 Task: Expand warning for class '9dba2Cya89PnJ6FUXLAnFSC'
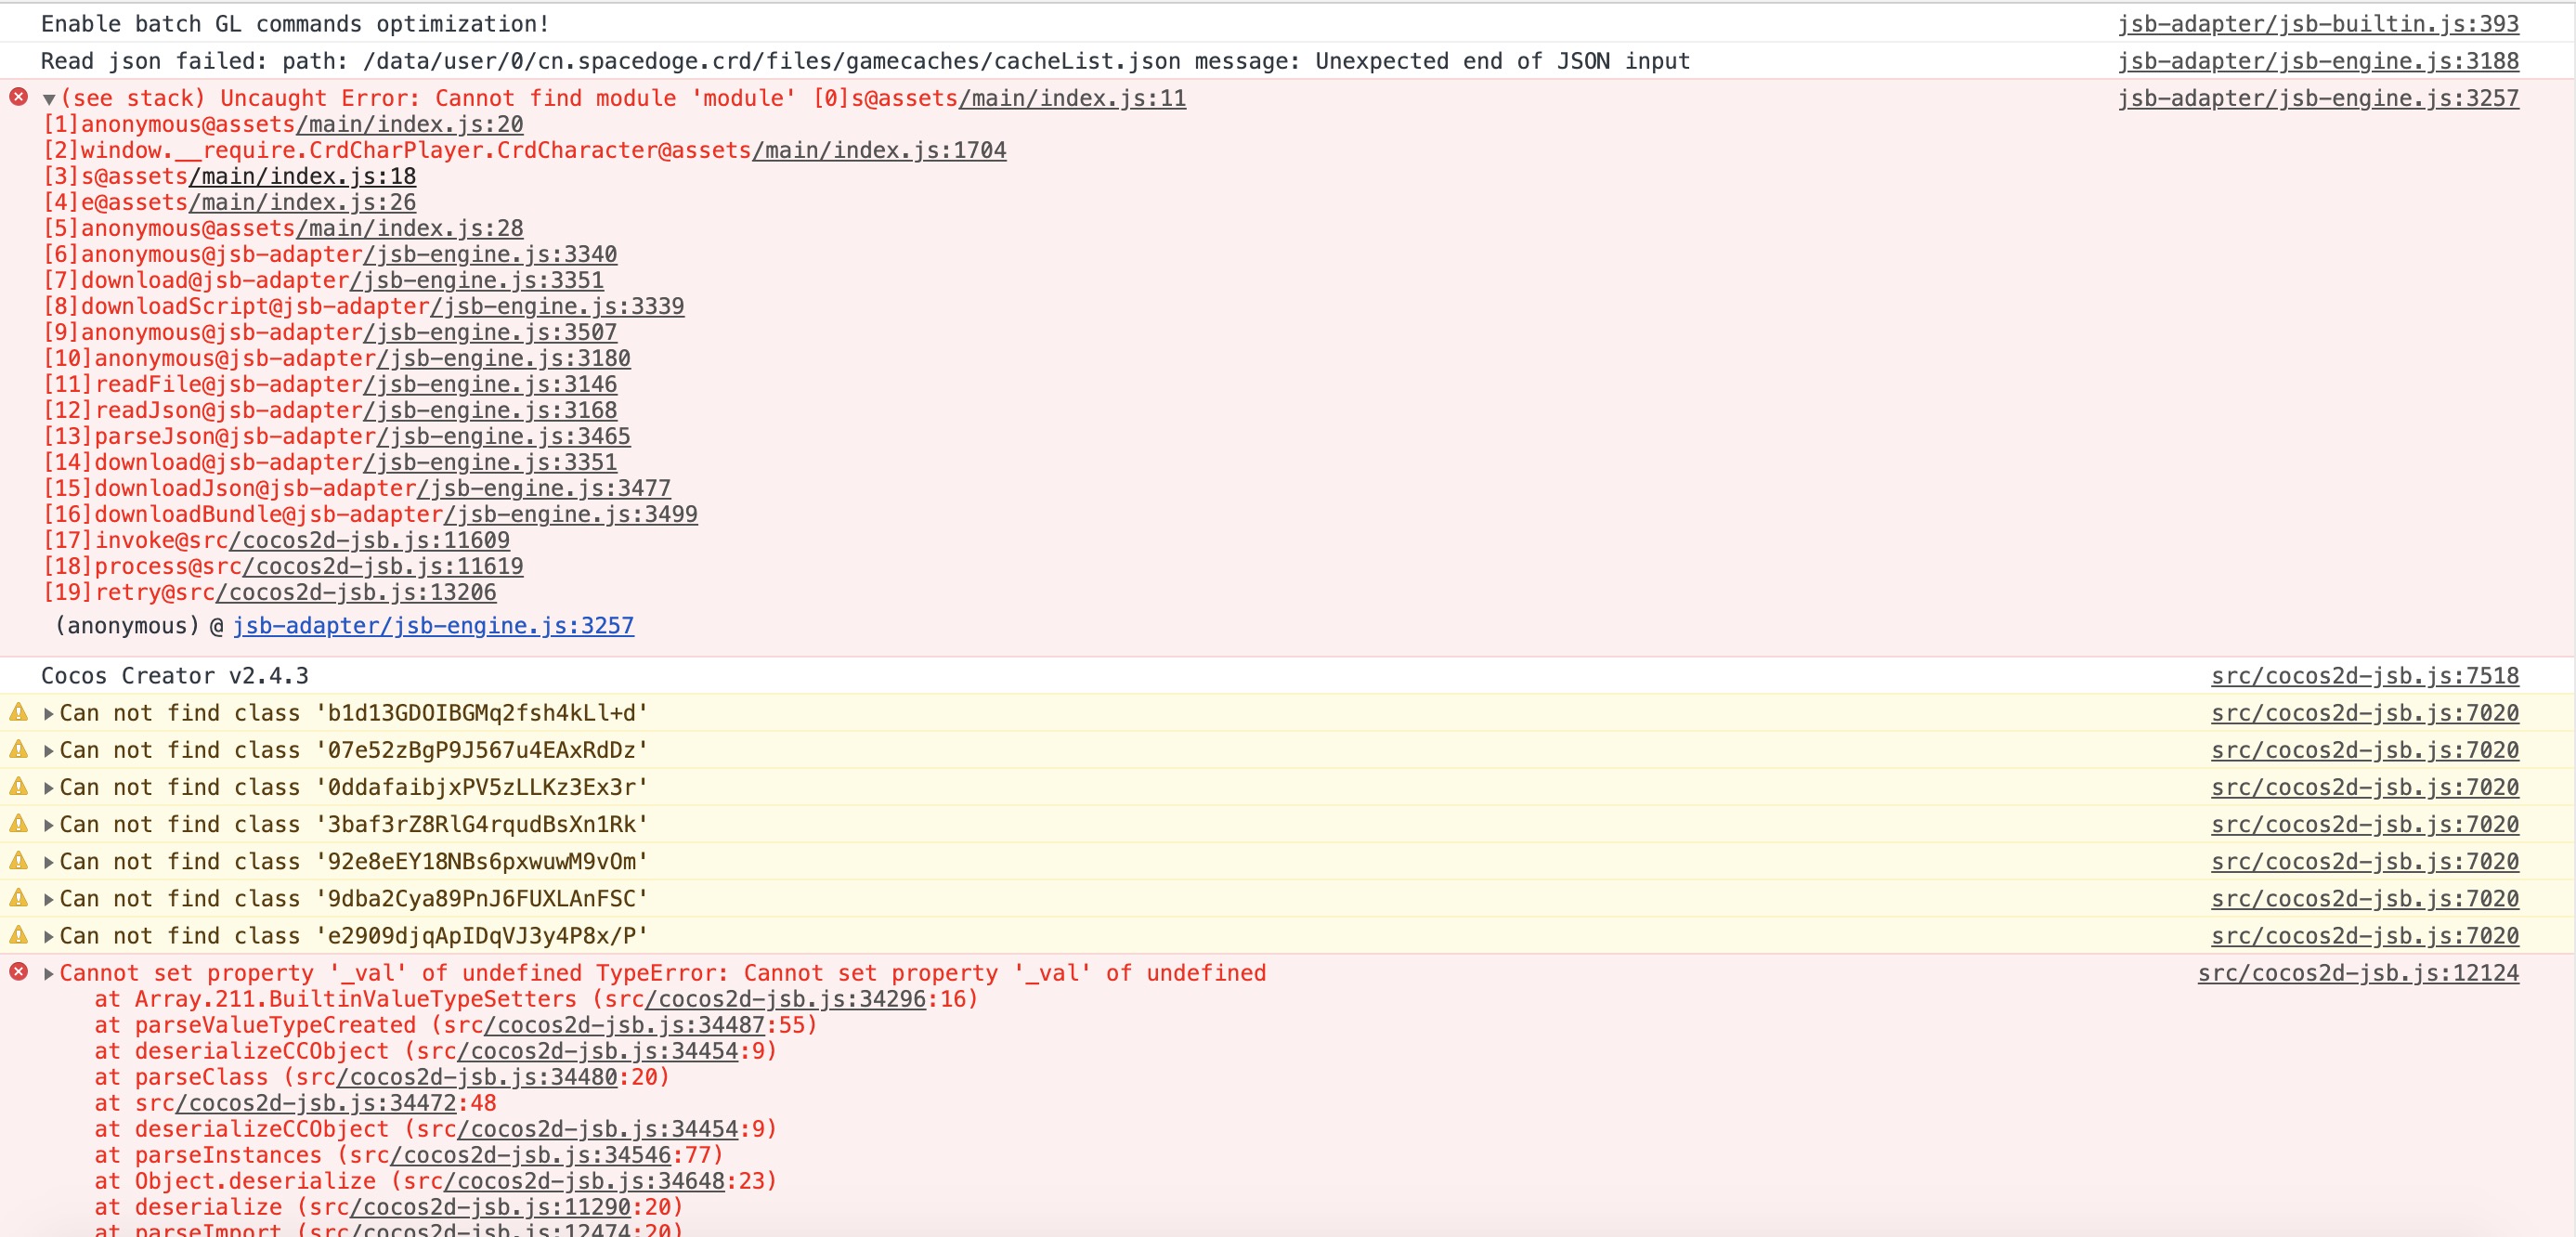48,899
